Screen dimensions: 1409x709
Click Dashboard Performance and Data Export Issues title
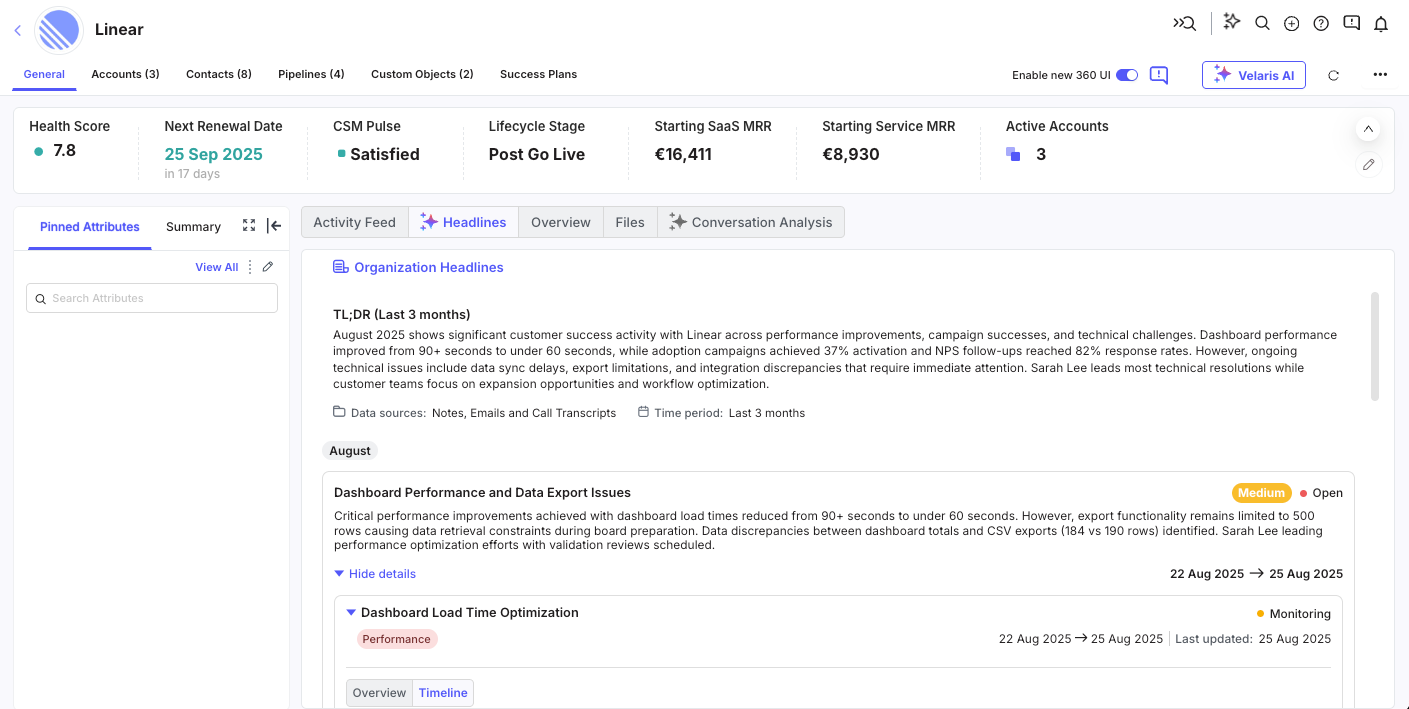coord(482,493)
